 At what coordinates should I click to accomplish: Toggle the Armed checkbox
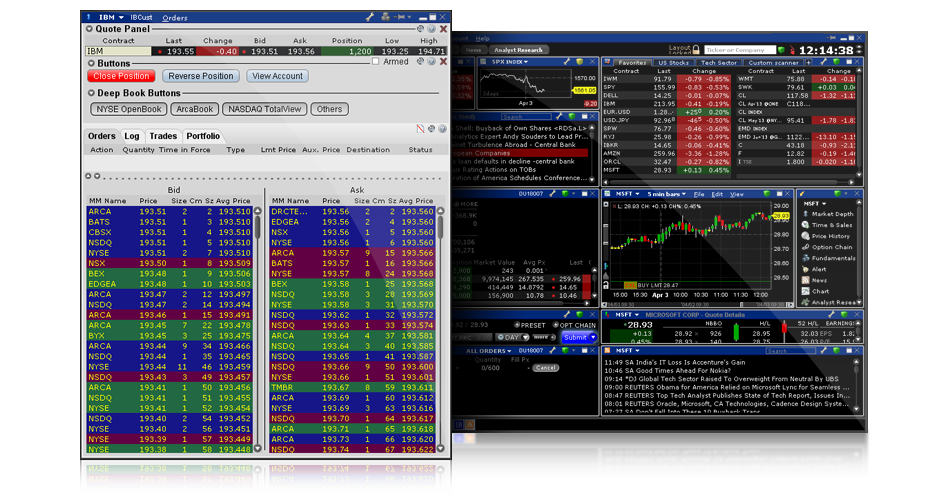pos(375,62)
